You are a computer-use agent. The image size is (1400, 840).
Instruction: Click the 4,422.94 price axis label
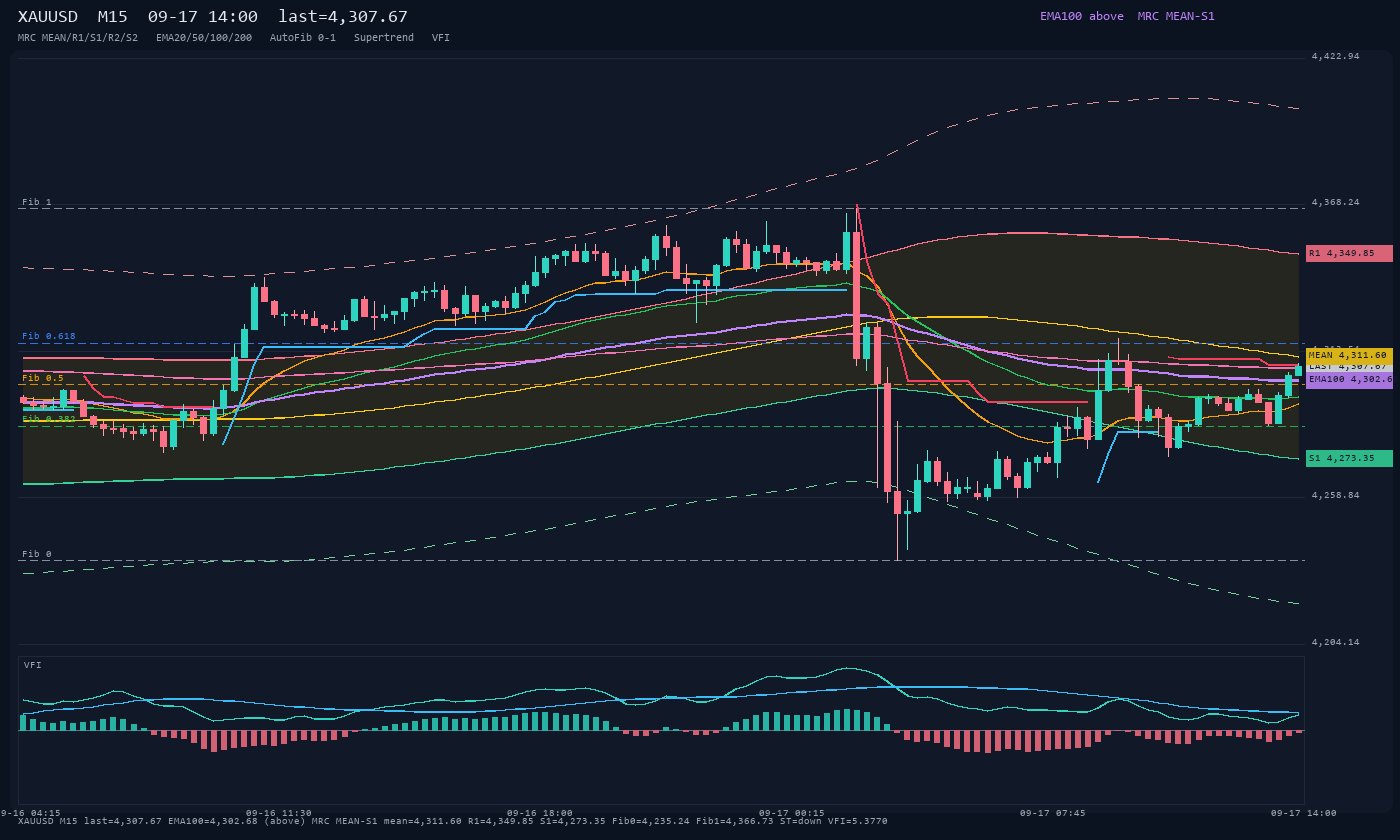tap(1336, 56)
